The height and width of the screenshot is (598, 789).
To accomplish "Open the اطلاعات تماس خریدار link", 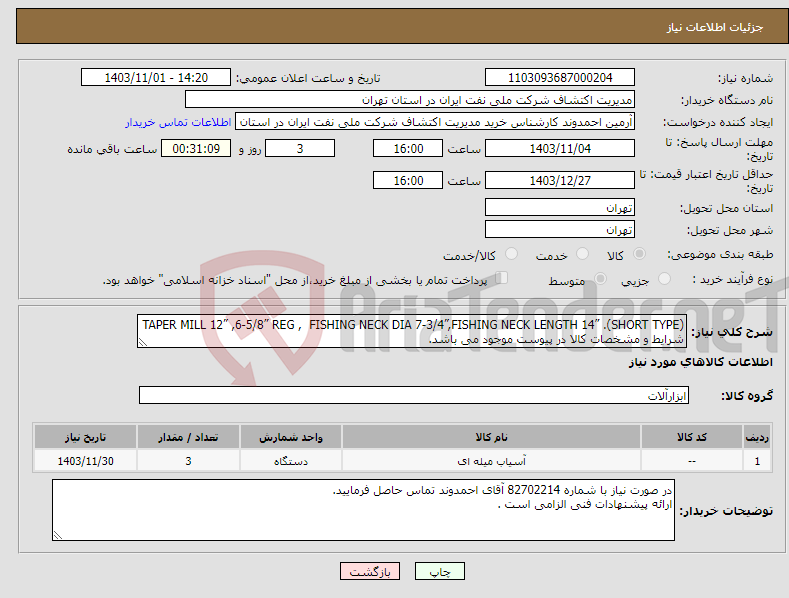I will tap(178, 122).
